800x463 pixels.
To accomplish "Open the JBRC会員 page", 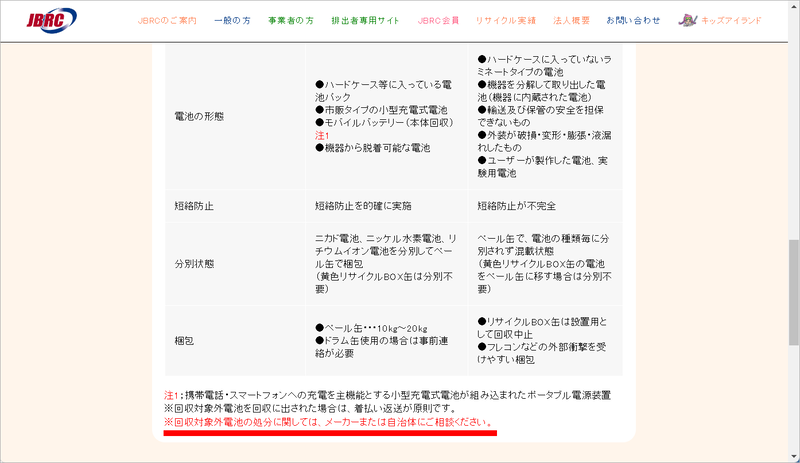I will (x=438, y=21).
